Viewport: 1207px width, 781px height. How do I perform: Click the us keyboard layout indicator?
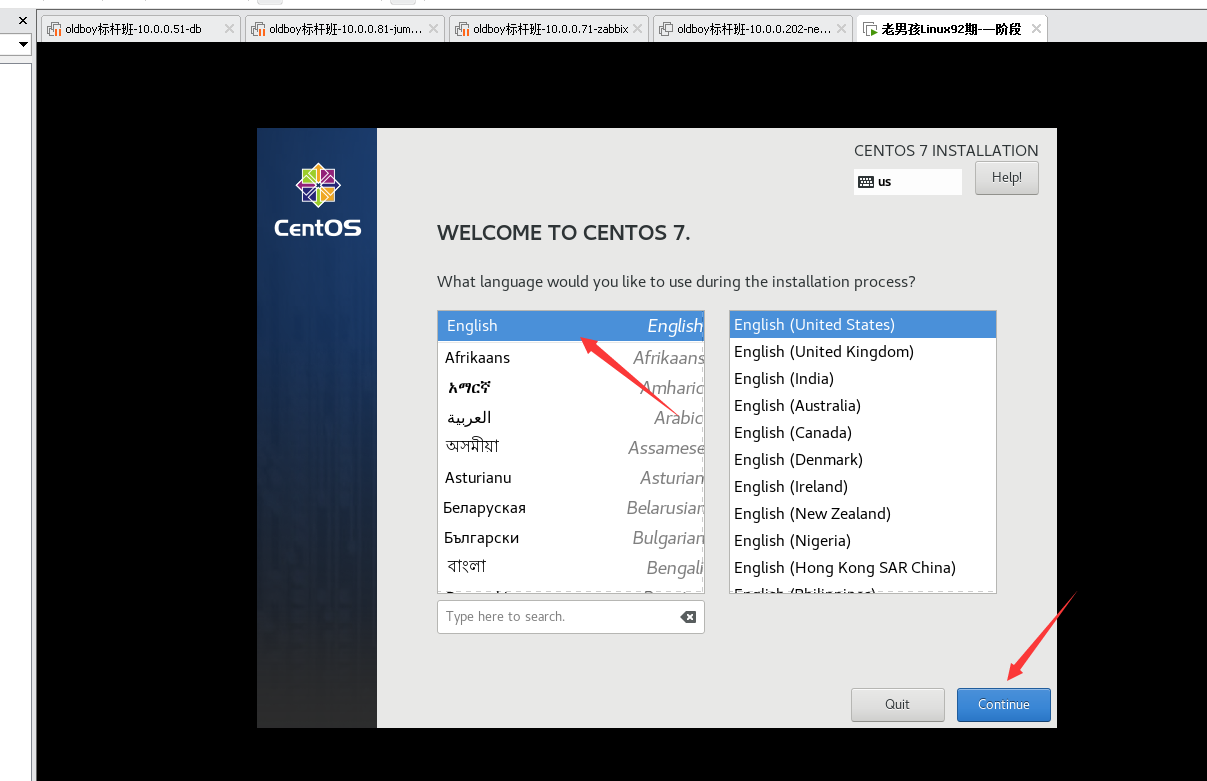click(x=908, y=182)
